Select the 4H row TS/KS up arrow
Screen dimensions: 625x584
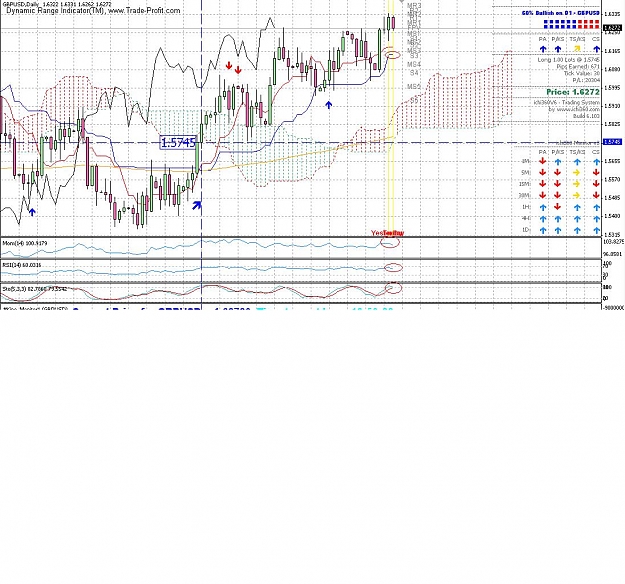click(577, 219)
